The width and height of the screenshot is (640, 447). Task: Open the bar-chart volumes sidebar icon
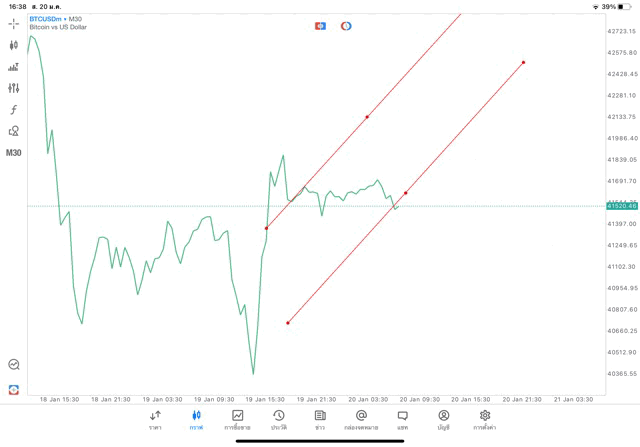pyautogui.click(x=14, y=67)
